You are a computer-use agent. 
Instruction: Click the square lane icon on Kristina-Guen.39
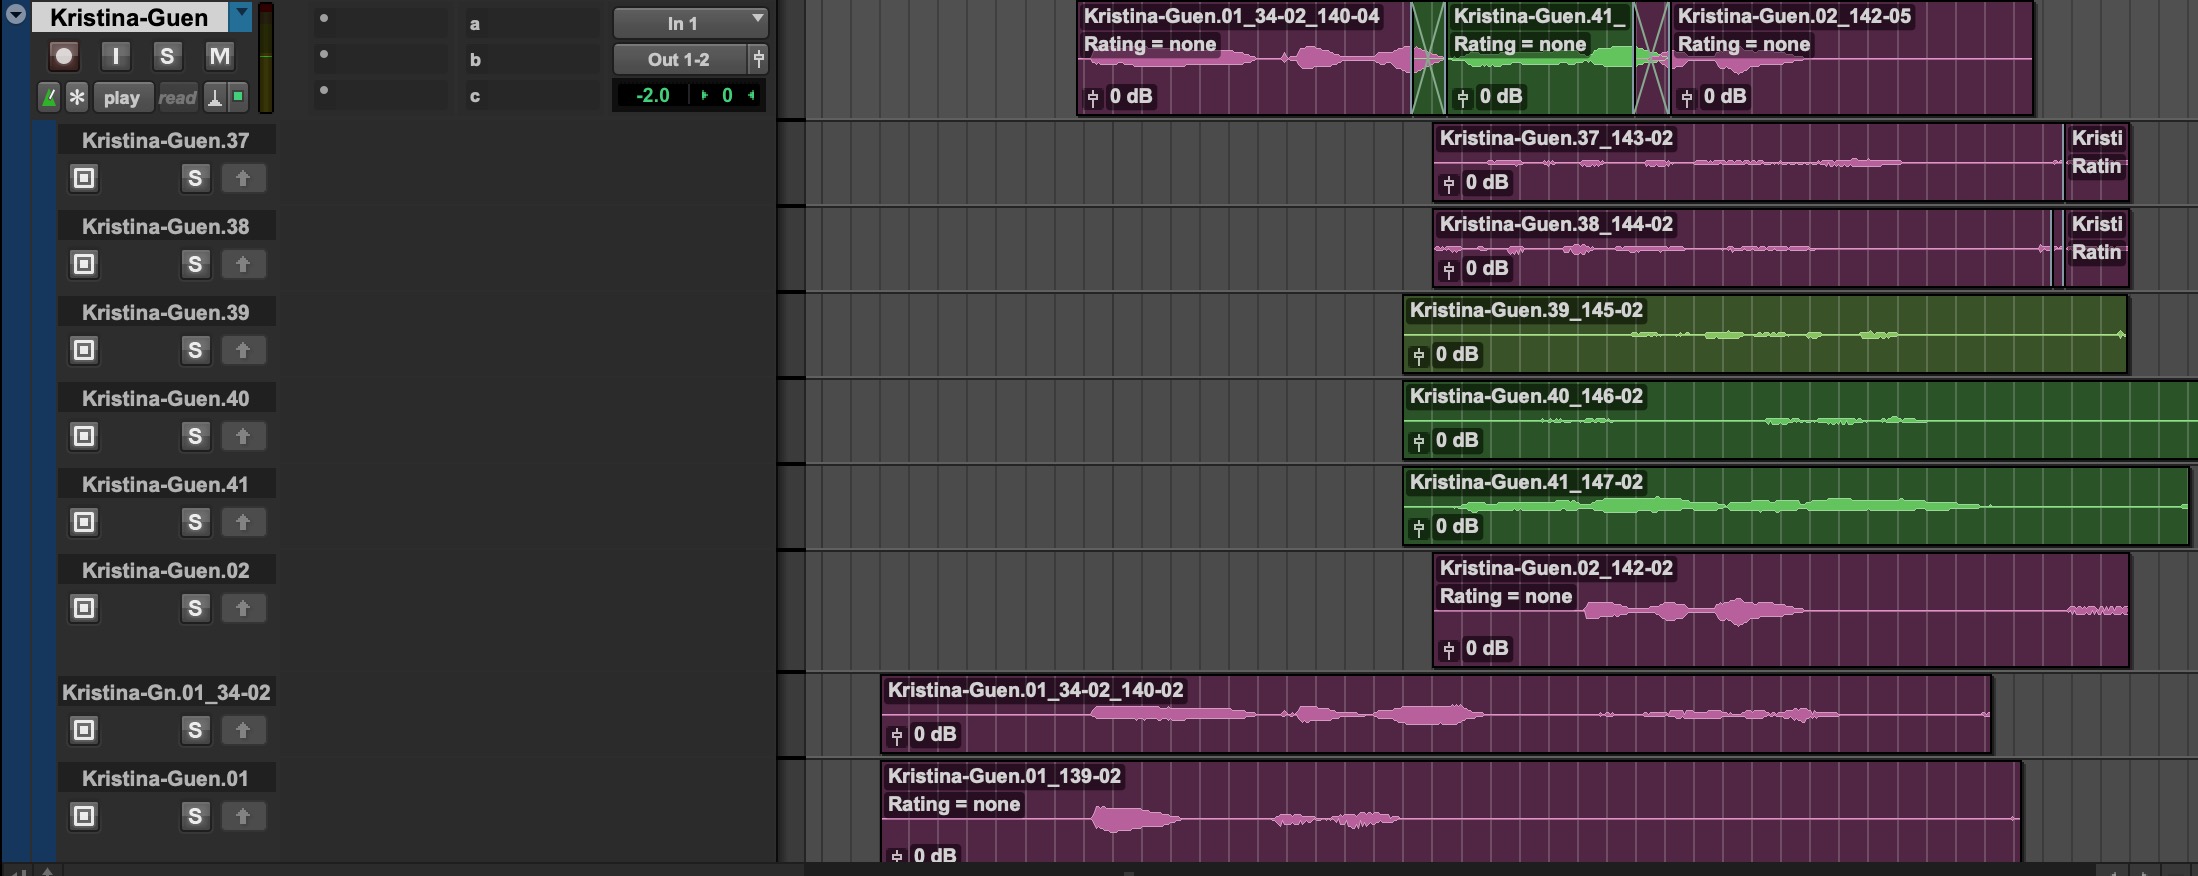click(84, 350)
